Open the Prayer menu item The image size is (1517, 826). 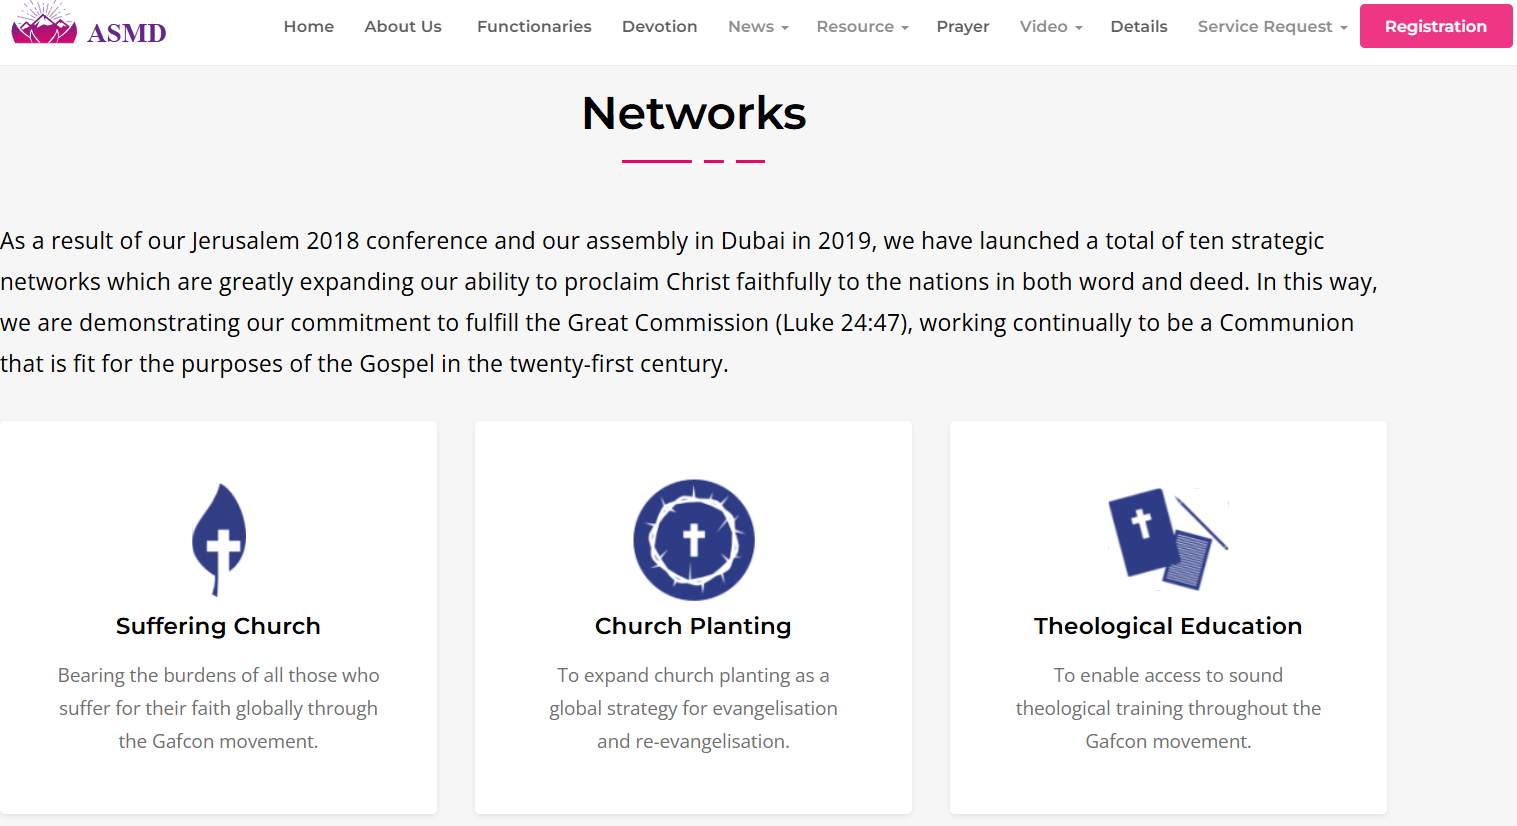(963, 27)
